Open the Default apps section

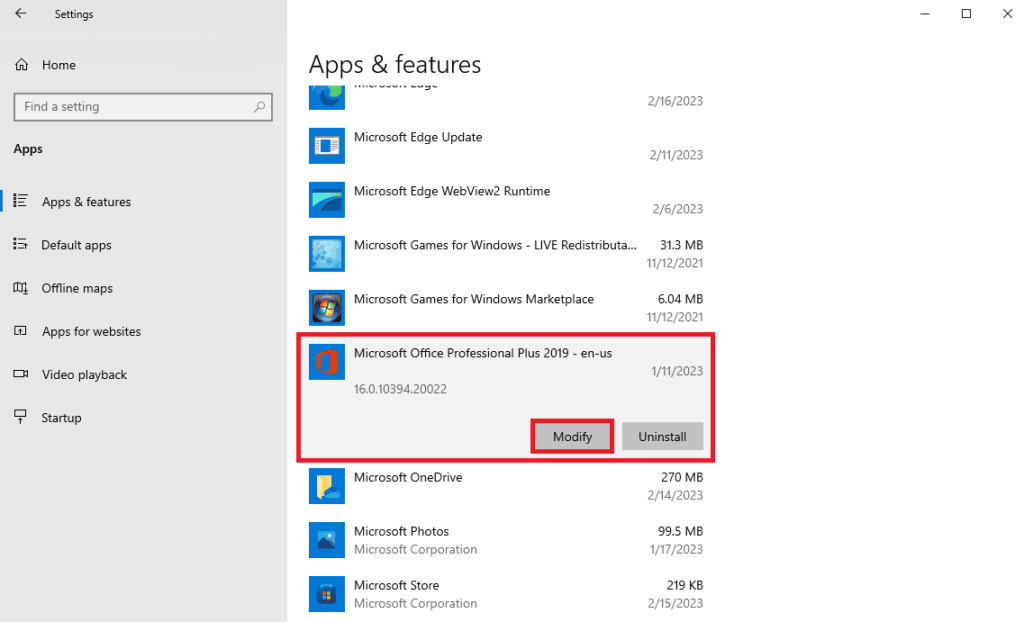click(x=76, y=245)
